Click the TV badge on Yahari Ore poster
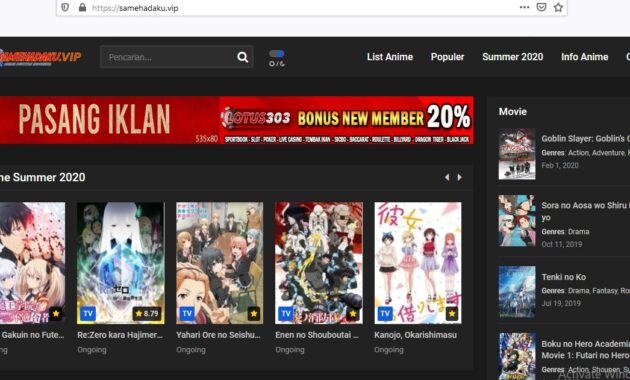Image resolution: width=630 pixels, height=380 pixels. [187, 313]
